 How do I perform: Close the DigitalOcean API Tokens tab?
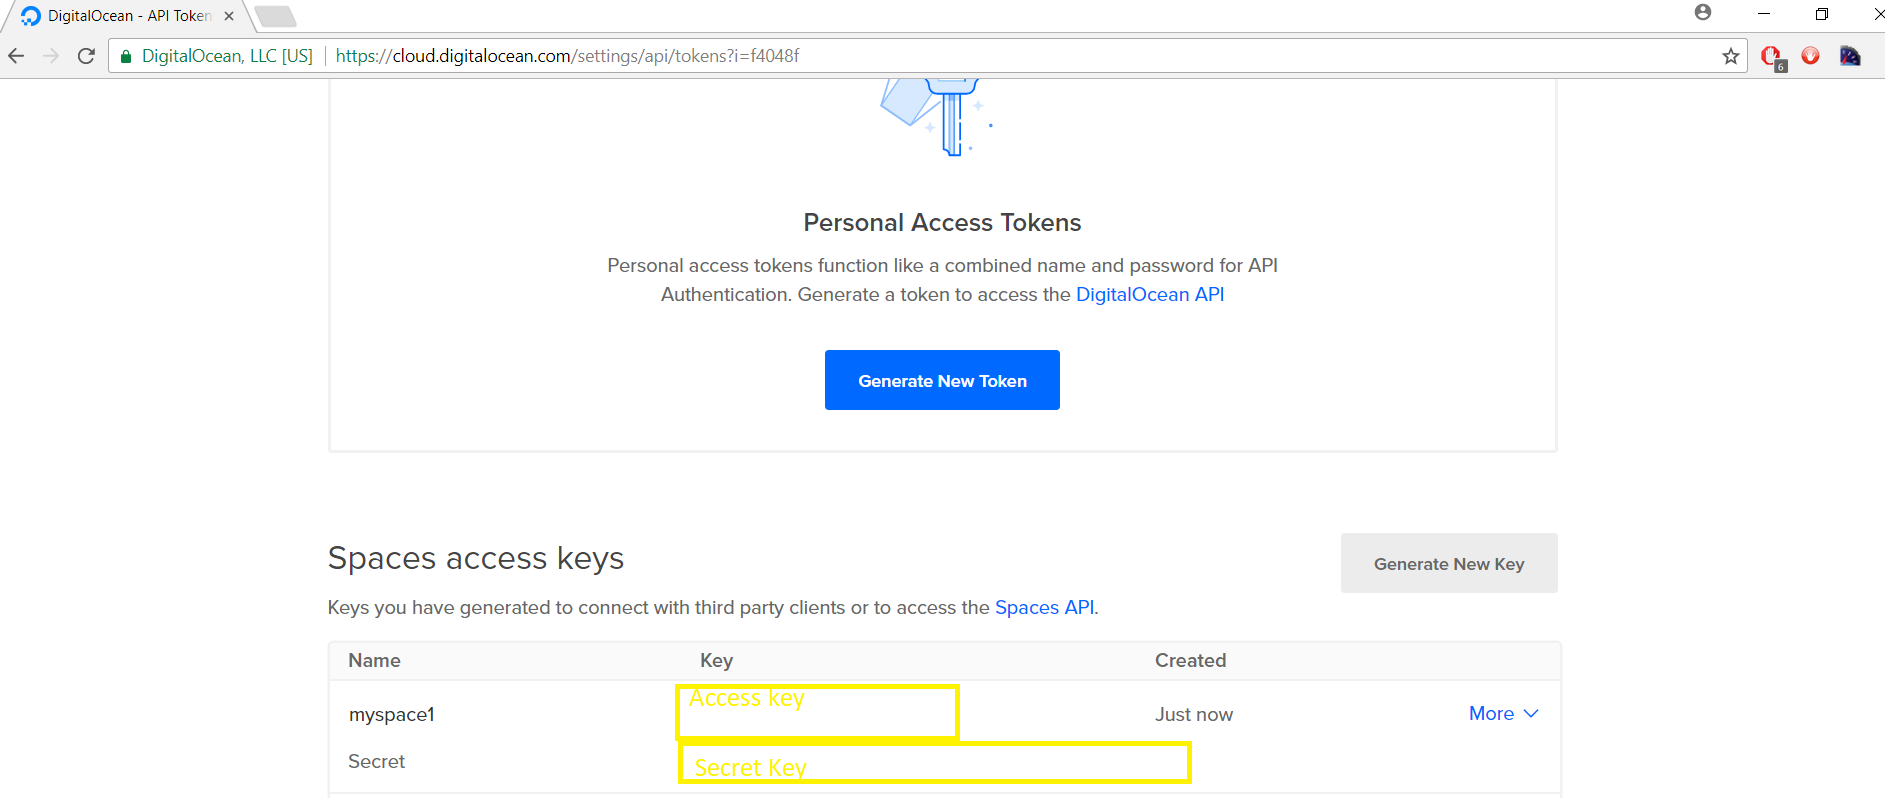[x=229, y=16]
